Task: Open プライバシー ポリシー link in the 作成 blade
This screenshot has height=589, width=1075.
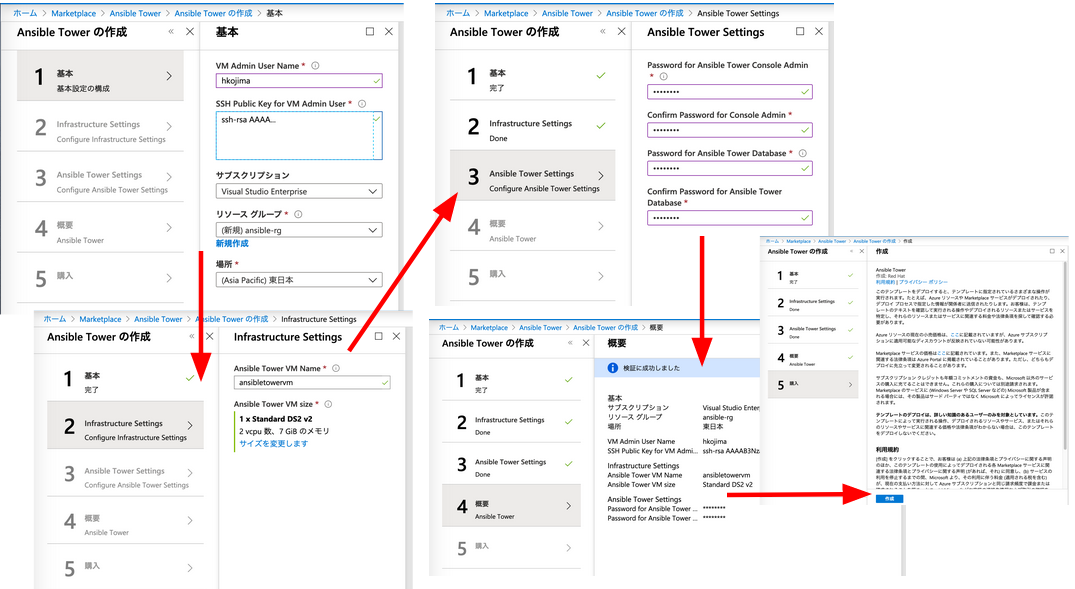Action: [923, 282]
